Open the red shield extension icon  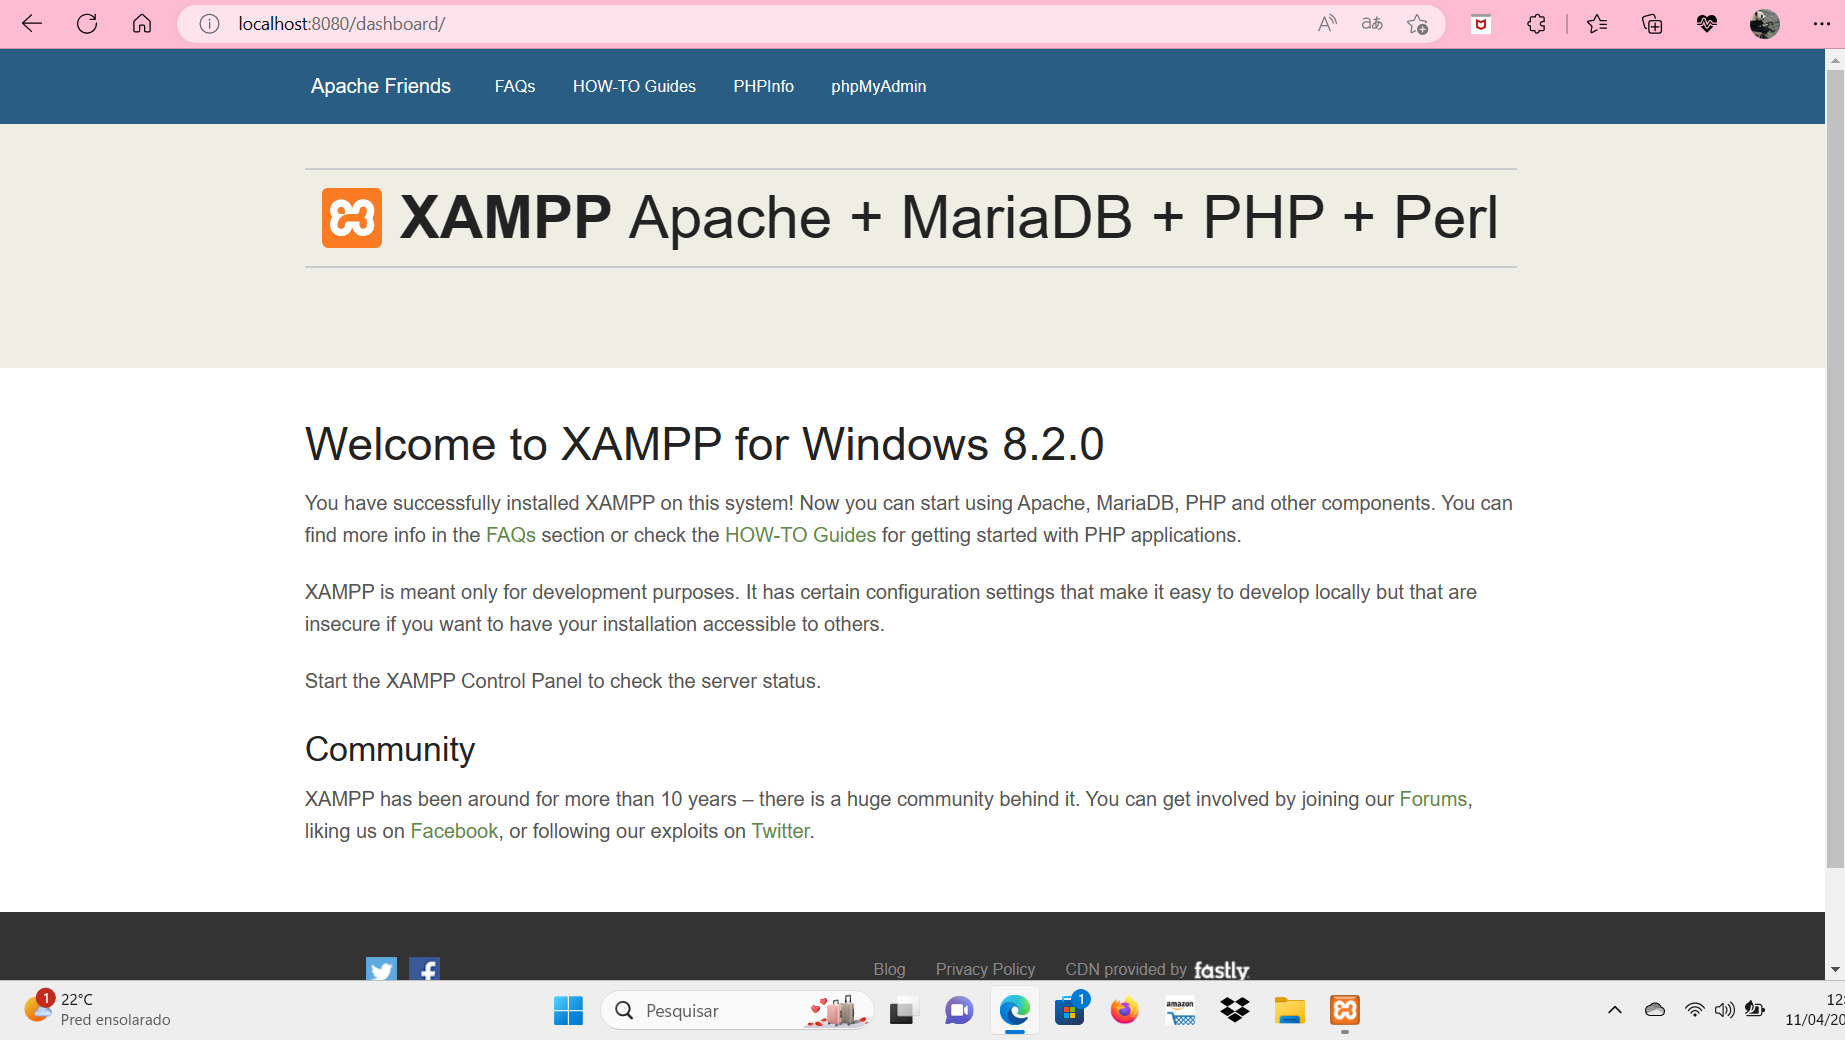1481,24
